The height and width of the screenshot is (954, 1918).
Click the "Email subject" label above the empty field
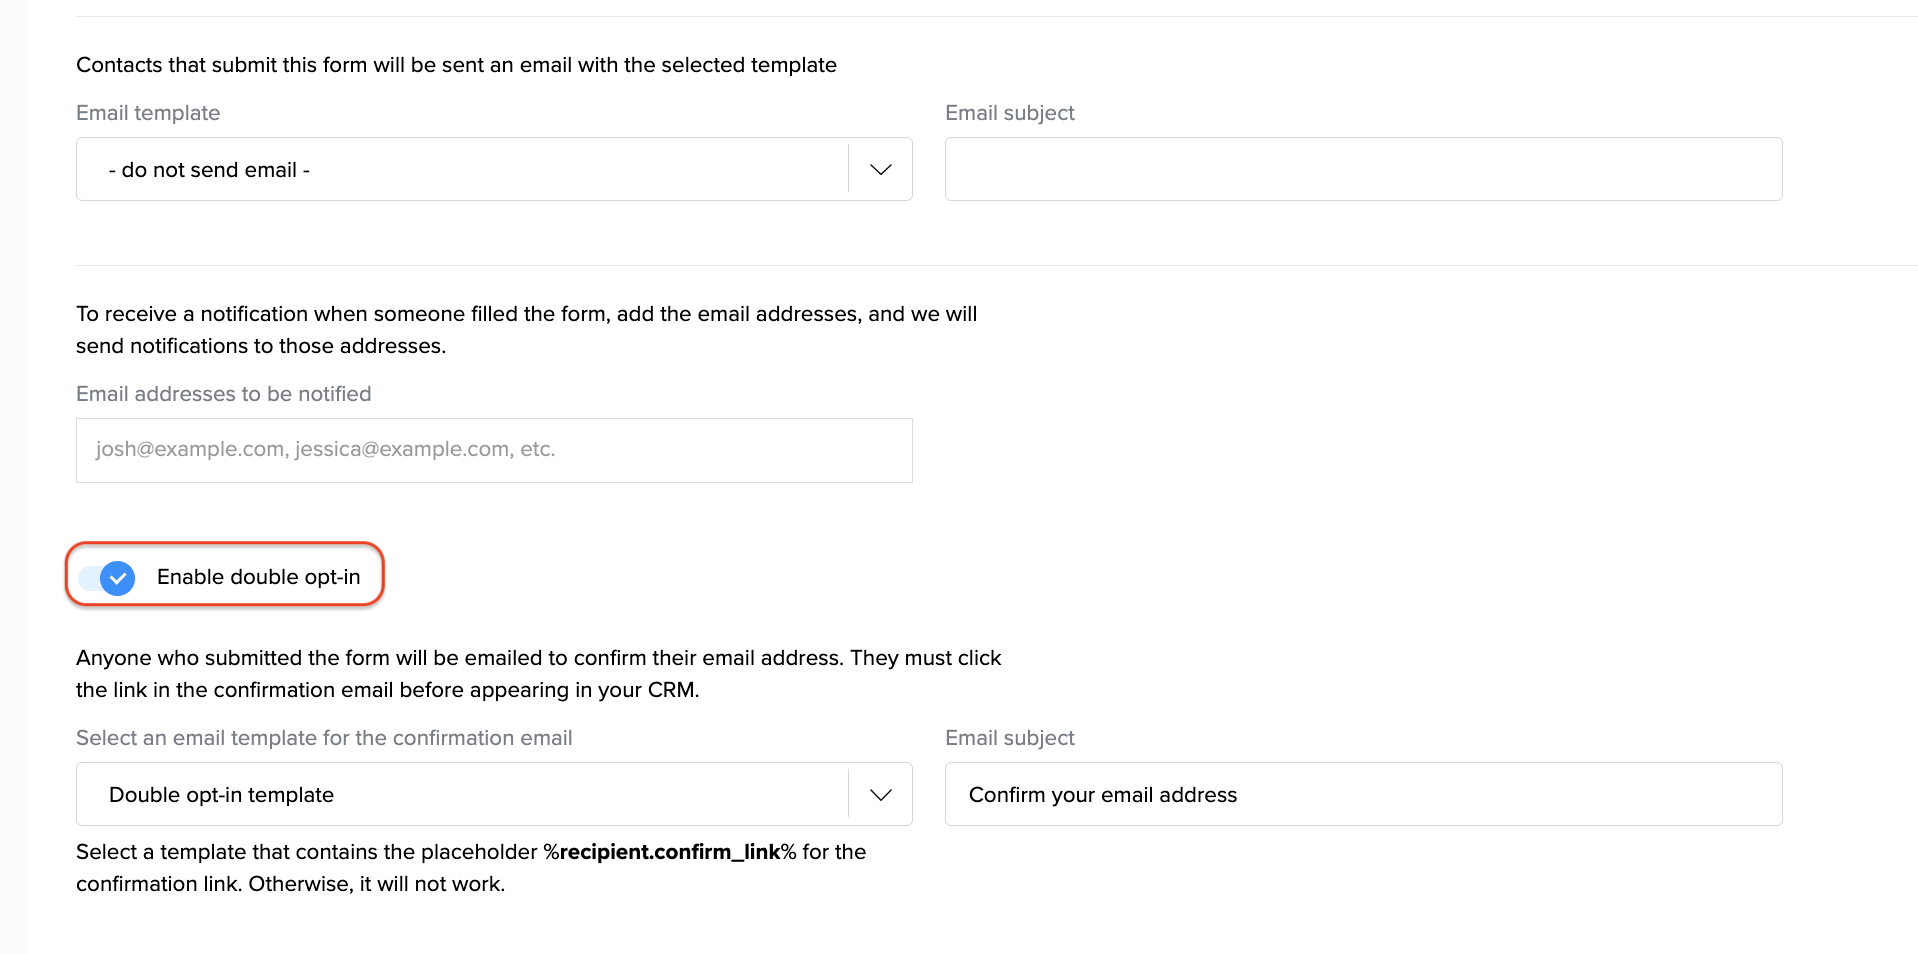point(1009,113)
